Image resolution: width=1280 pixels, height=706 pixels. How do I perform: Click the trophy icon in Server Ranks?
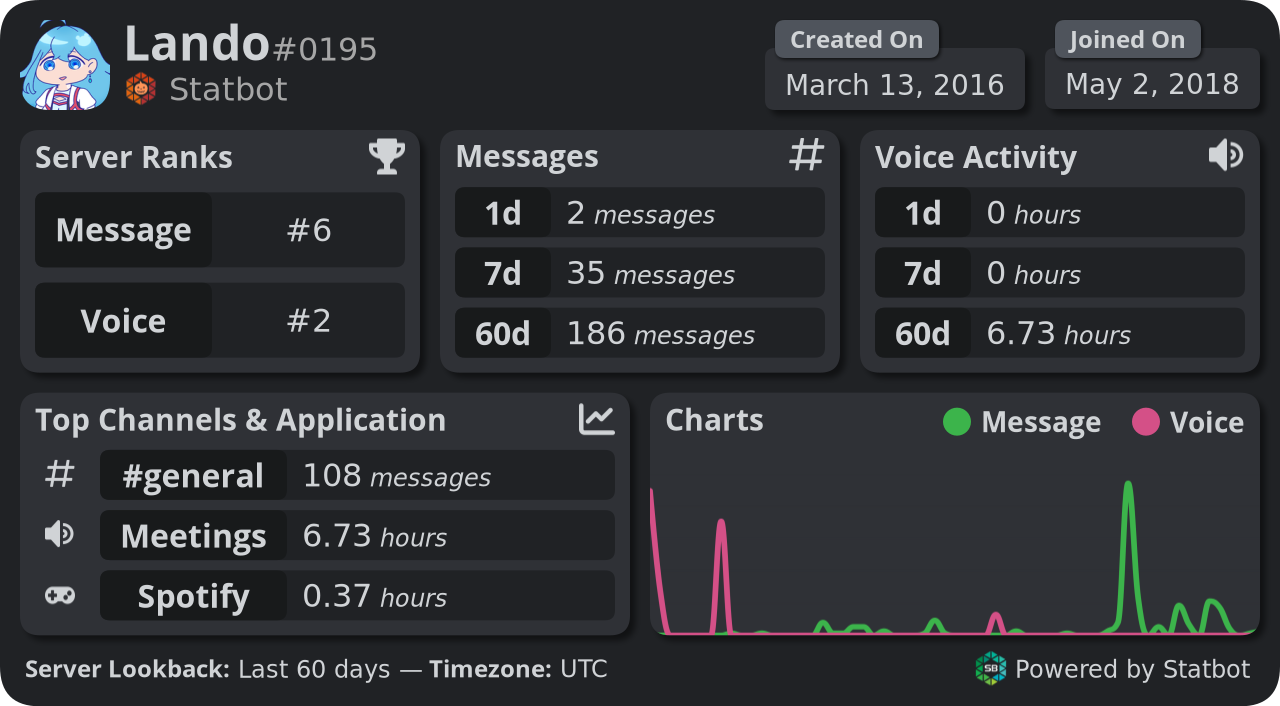386,156
